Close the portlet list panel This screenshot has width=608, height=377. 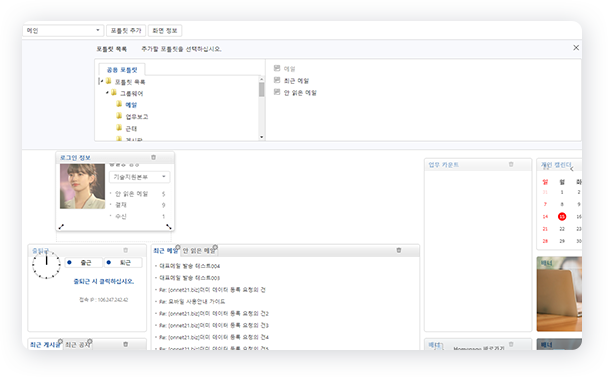pos(576,47)
